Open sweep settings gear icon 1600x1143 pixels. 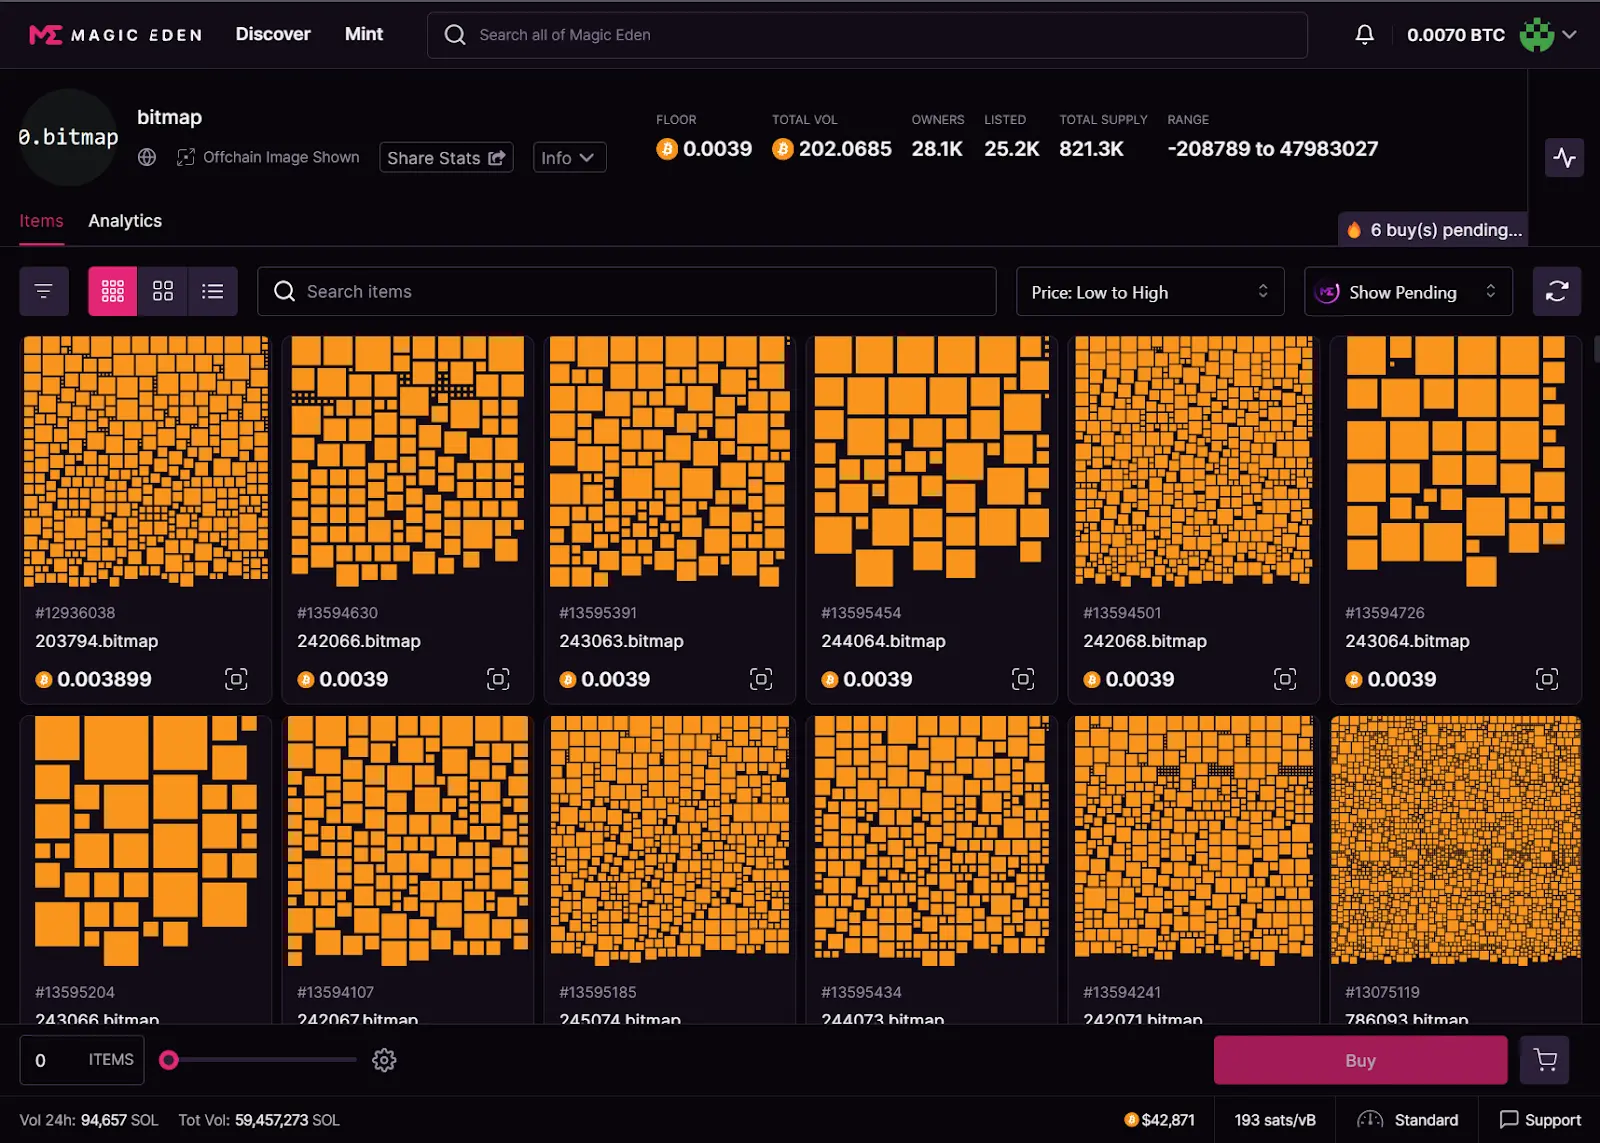[x=384, y=1060]
